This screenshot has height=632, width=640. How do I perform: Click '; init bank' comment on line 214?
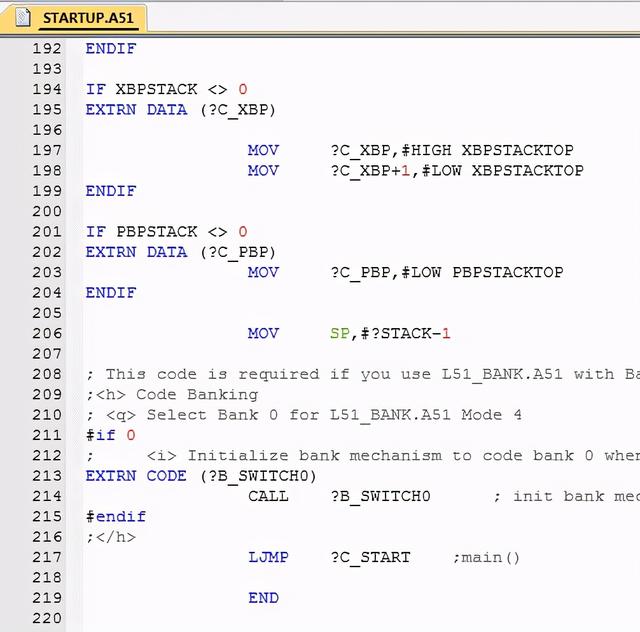click(567, 496)
